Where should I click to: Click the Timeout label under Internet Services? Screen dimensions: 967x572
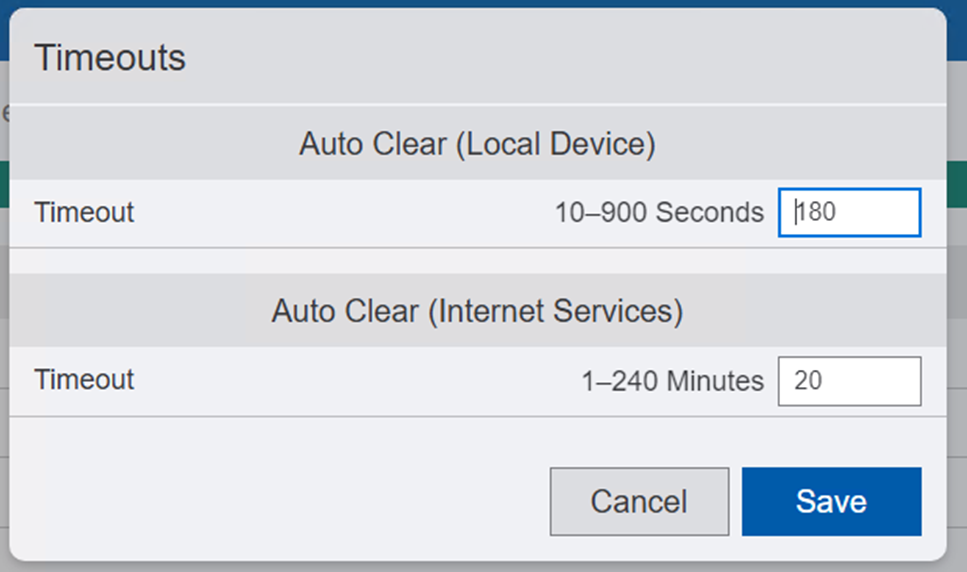(x=84, y=381)
